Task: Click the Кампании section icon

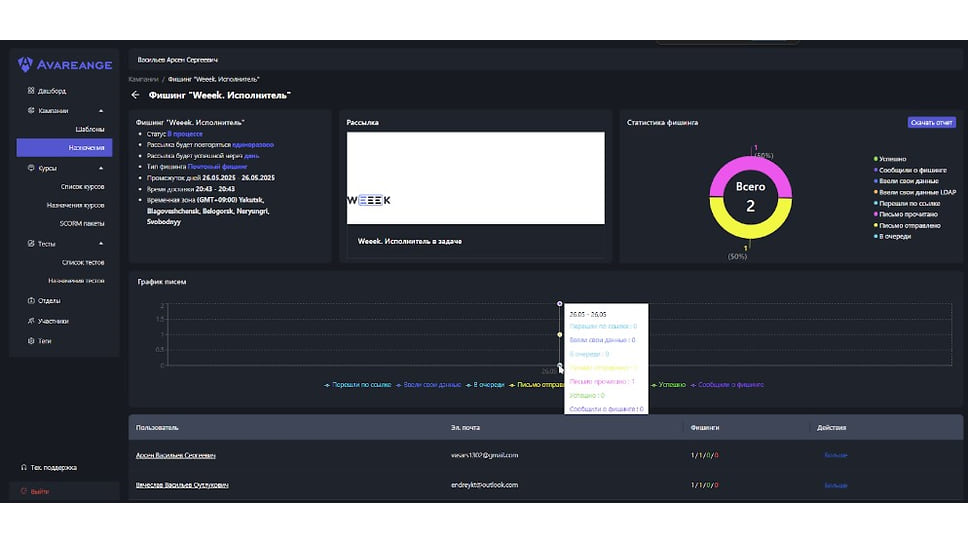Action: (31, 111)
